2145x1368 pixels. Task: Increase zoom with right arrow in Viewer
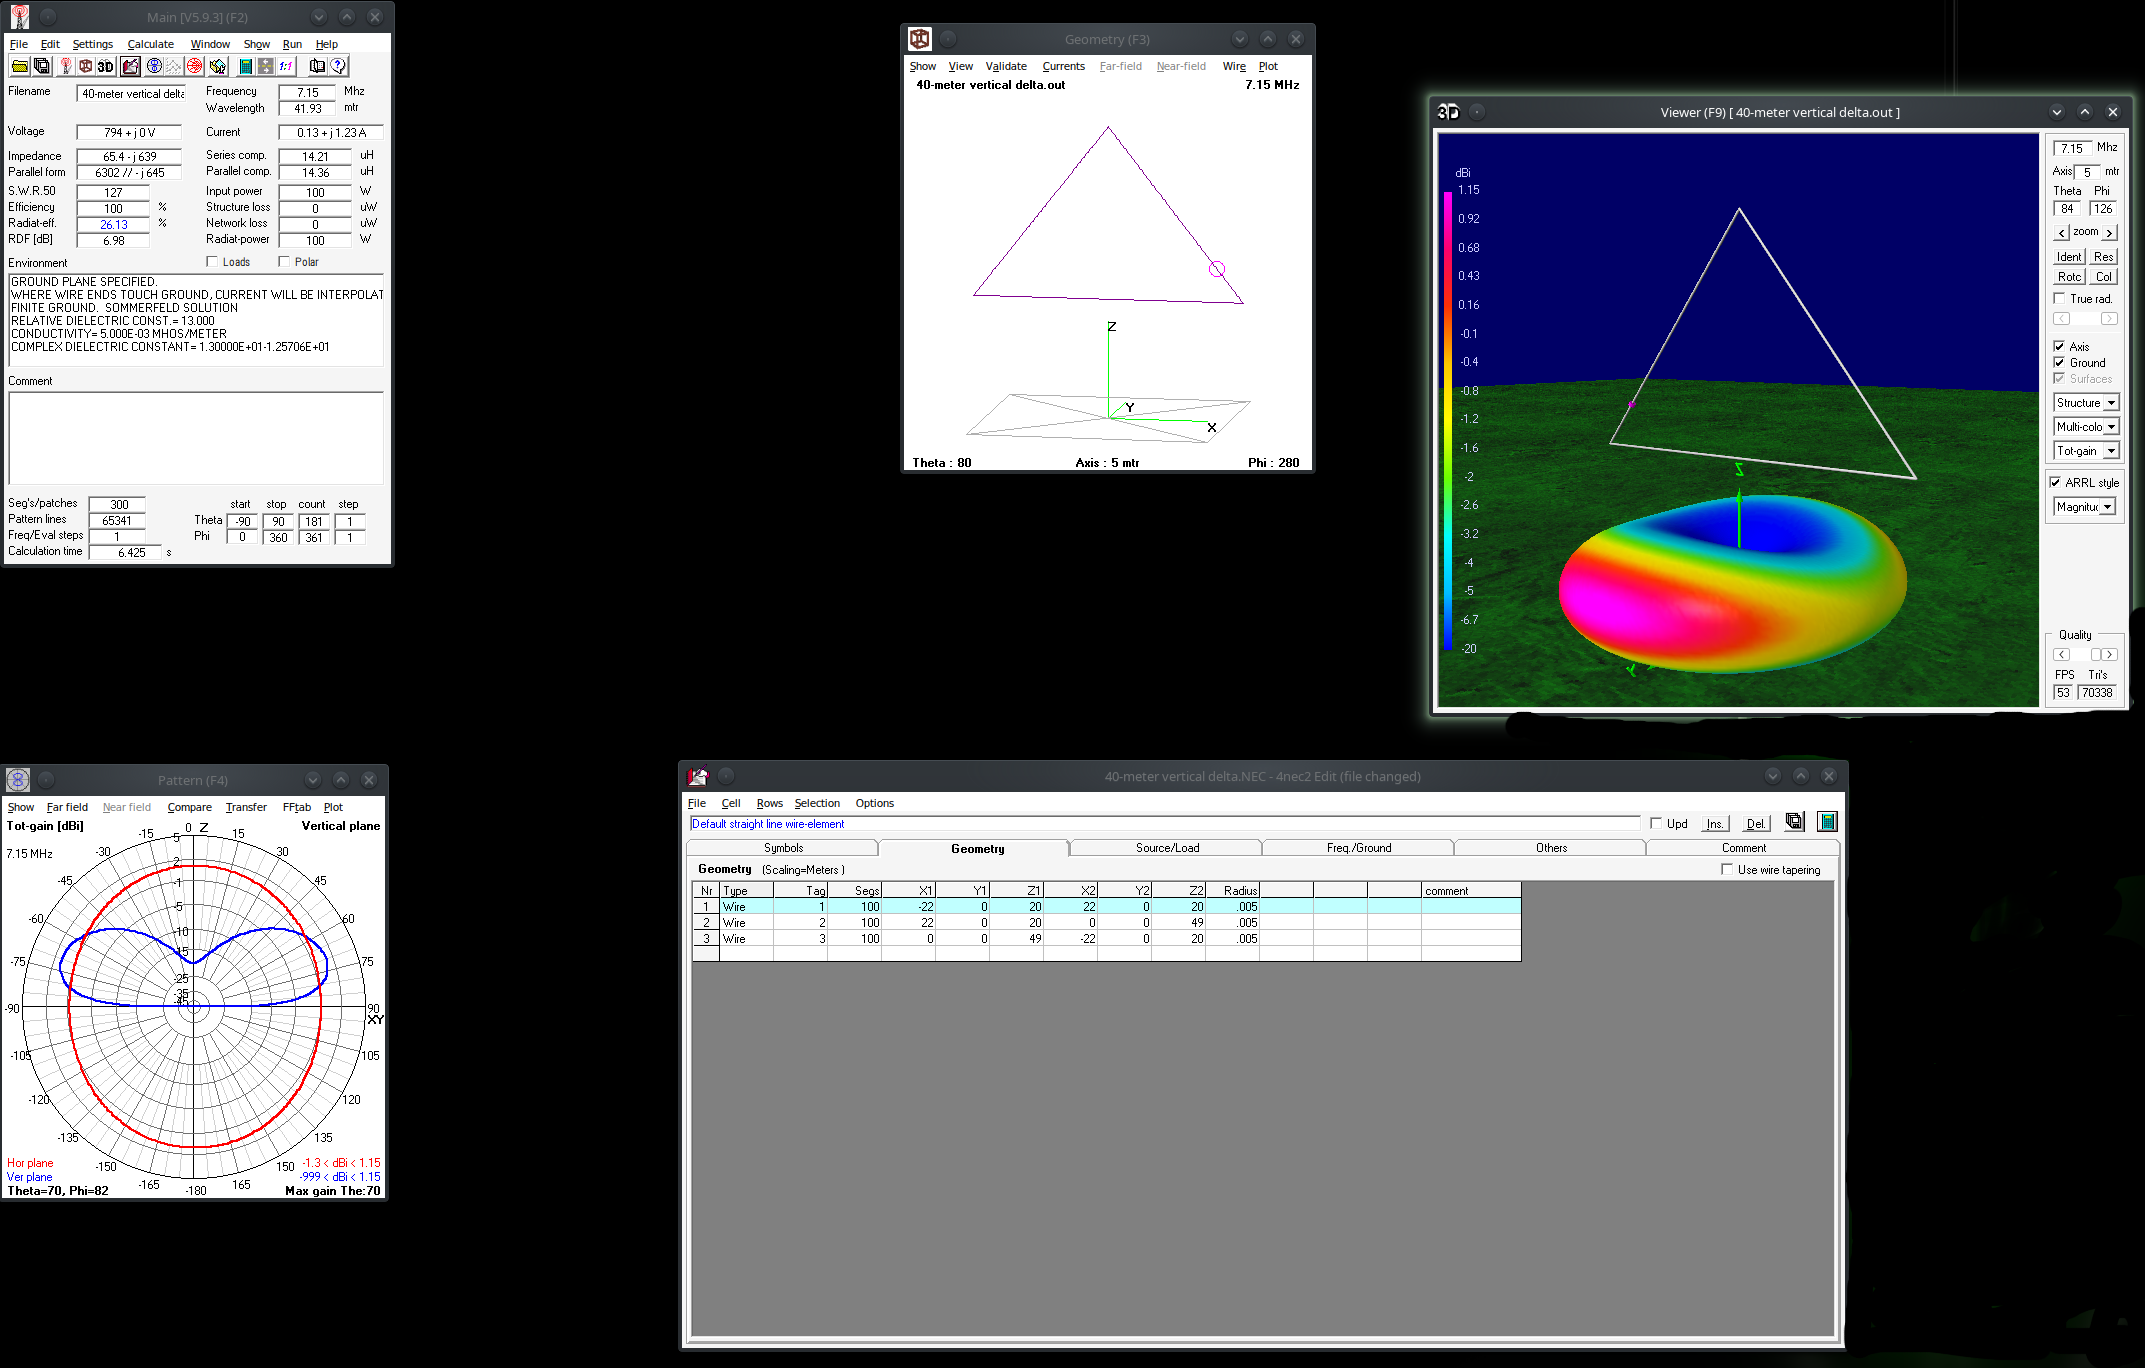2109,233
